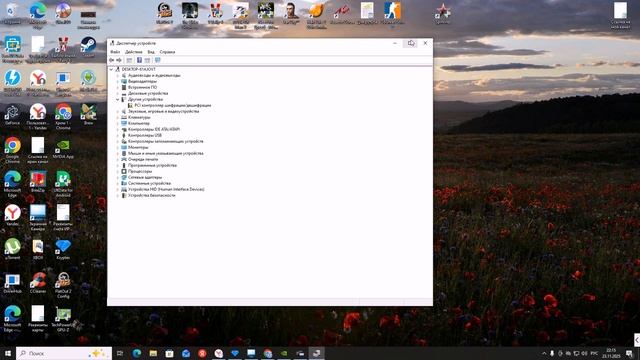Viewport: 640px width, 360px height.
Task: Collapse the DESKTOP computer root node
Action: tap(111, 69)
